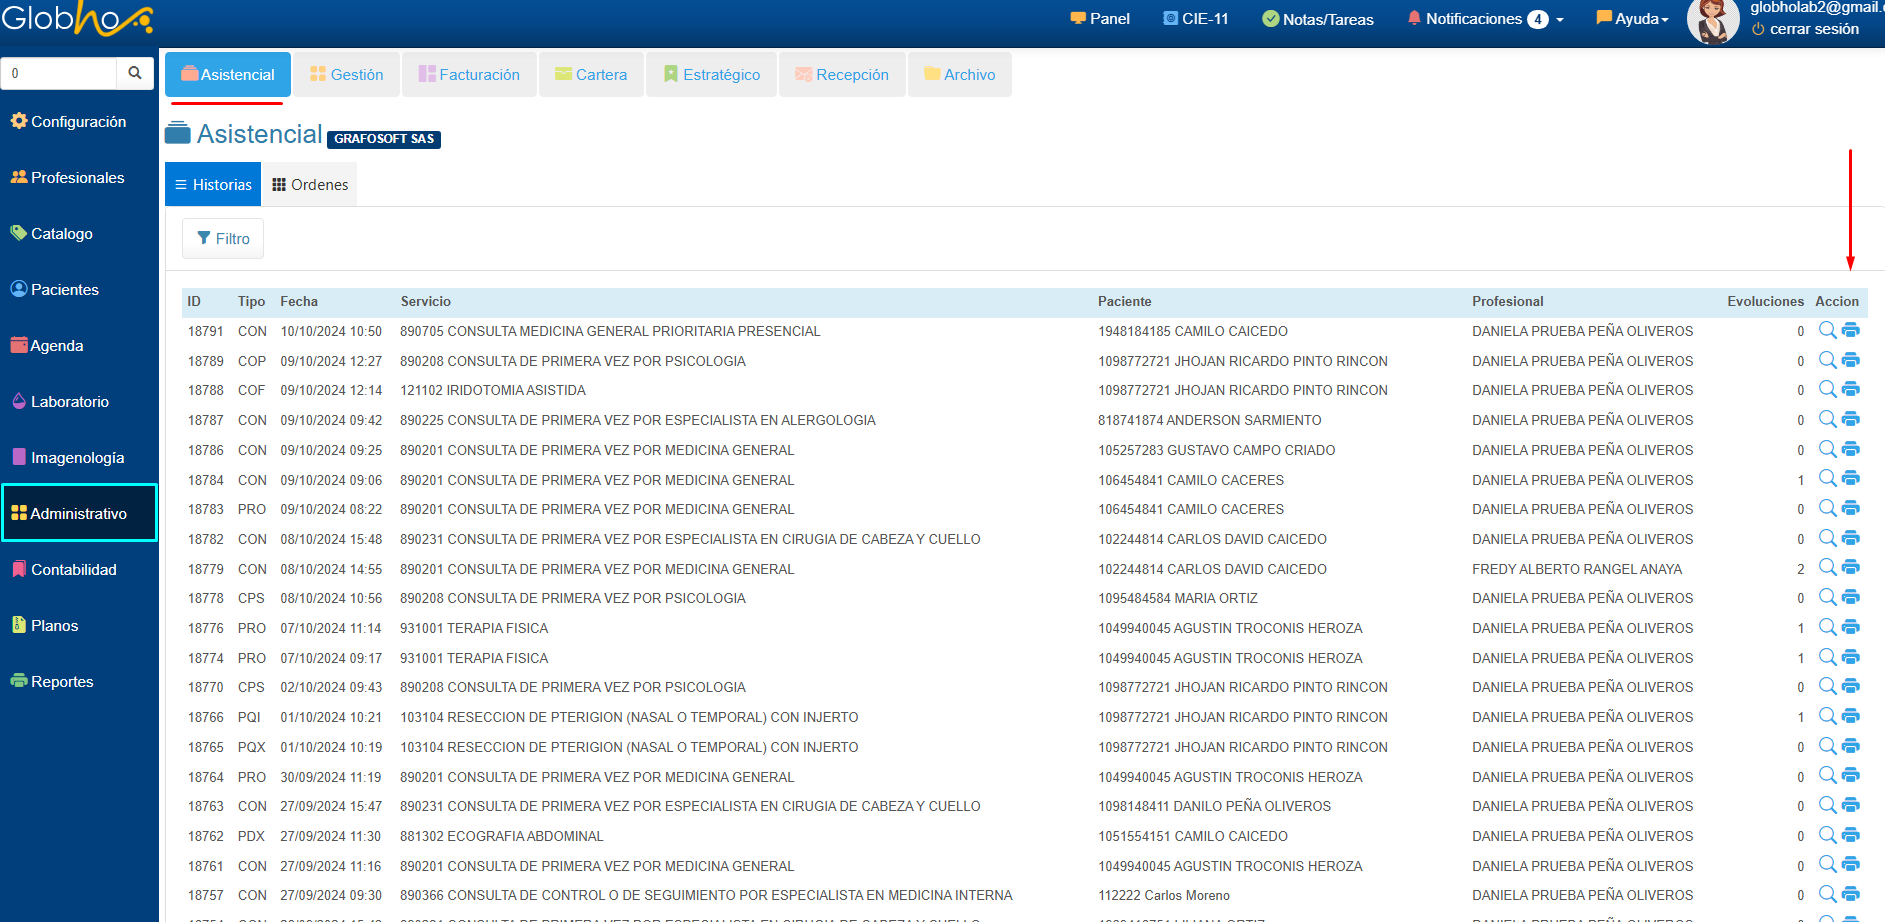1885x922 pixels.
Task: Open the Panel dashboard link
Action: pyautogui.click(x=1100, y=19)
